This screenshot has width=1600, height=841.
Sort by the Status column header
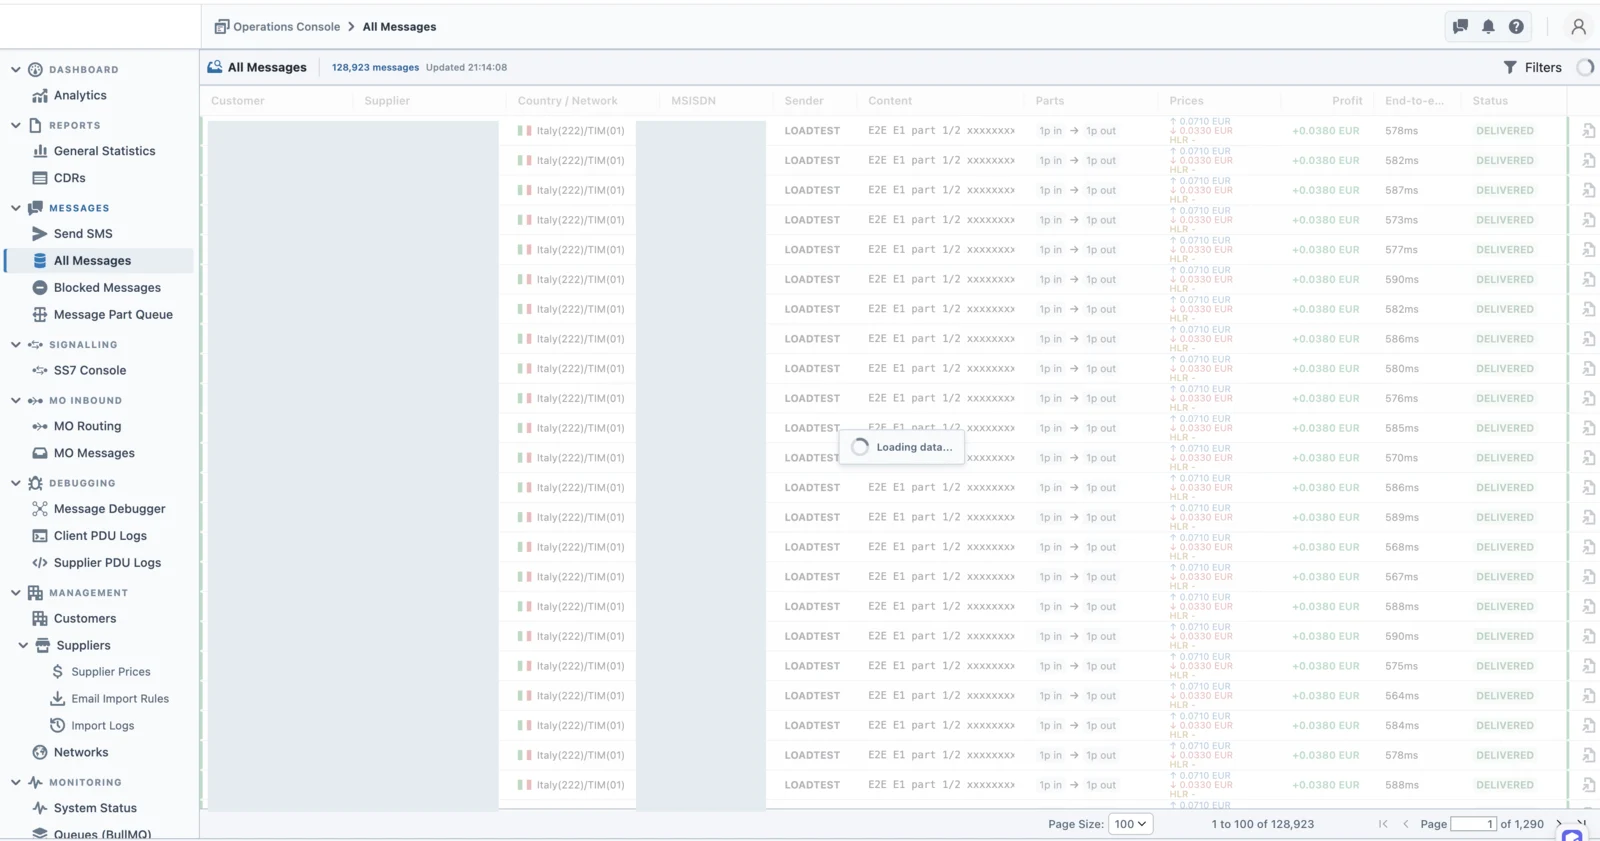point(1490,101)
